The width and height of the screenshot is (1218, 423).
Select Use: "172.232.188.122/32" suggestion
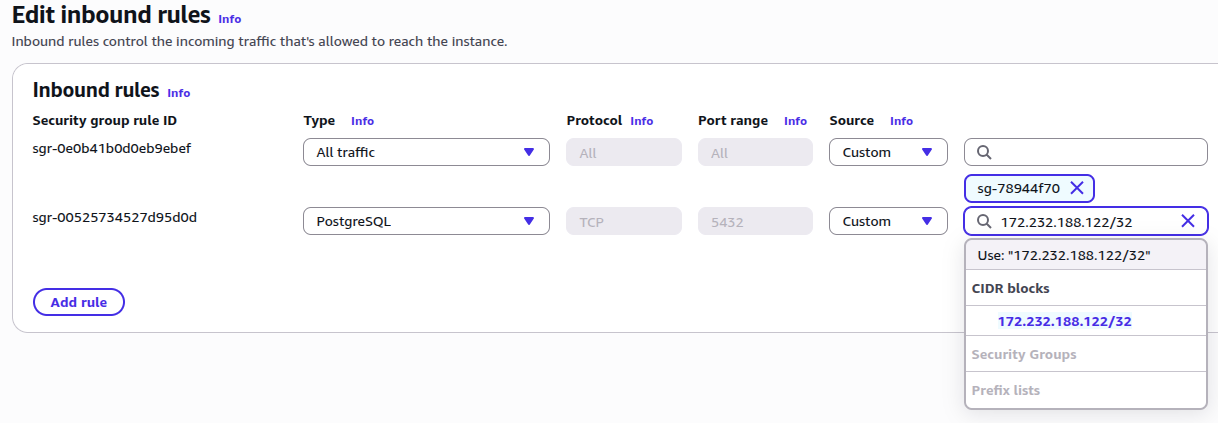[x=1064, y=256]
